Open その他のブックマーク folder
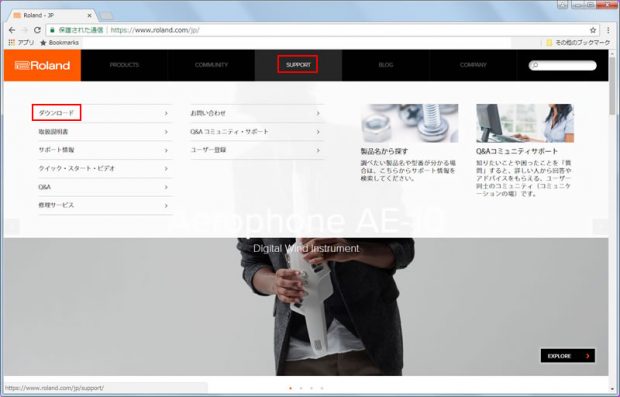620x397 pixels. click(x=578, y=42)
